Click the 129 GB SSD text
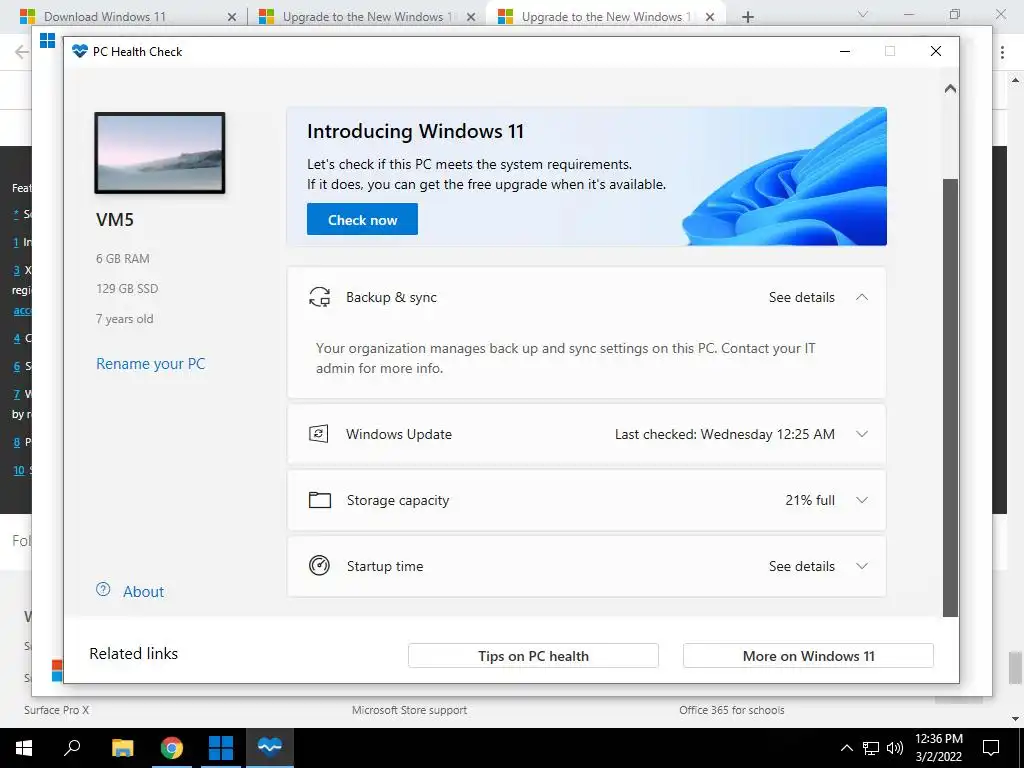The height and width of the screenshot is (768, 1024). point(127,289)
